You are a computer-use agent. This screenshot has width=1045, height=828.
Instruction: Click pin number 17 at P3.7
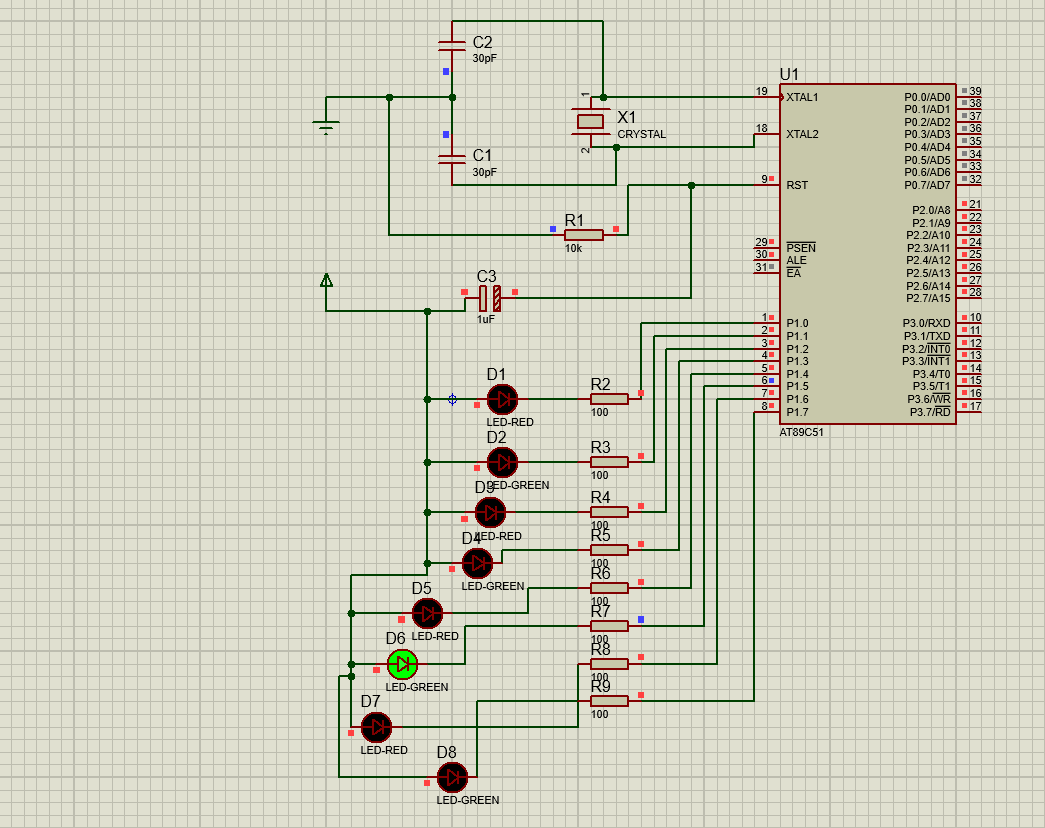pos(975,406)
